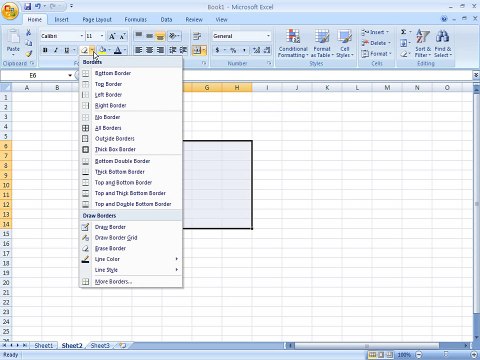The height and width of the screenshot is (360, 480).
Task: Click the zoom out minus button
Action: (419, 355)
